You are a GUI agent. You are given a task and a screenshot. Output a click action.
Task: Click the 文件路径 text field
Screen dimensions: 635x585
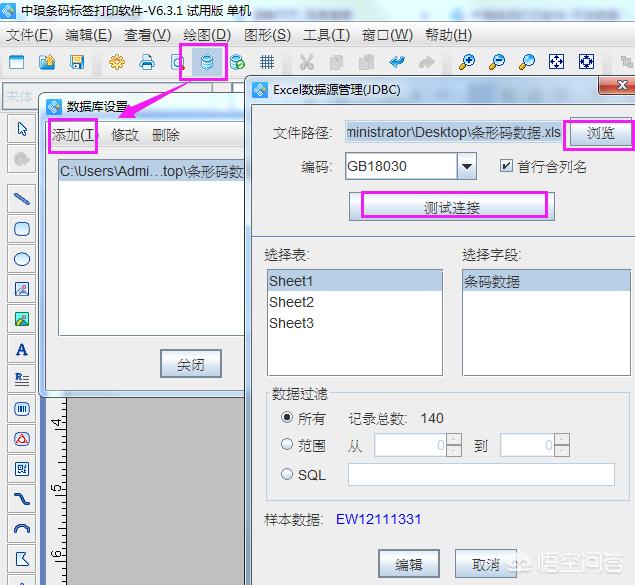[x=454, y=132]
